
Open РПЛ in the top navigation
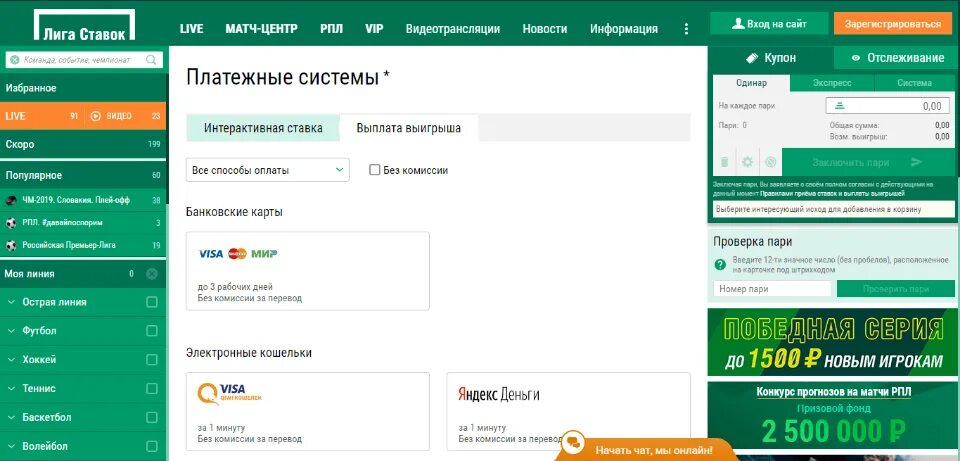tap(331, 29)
